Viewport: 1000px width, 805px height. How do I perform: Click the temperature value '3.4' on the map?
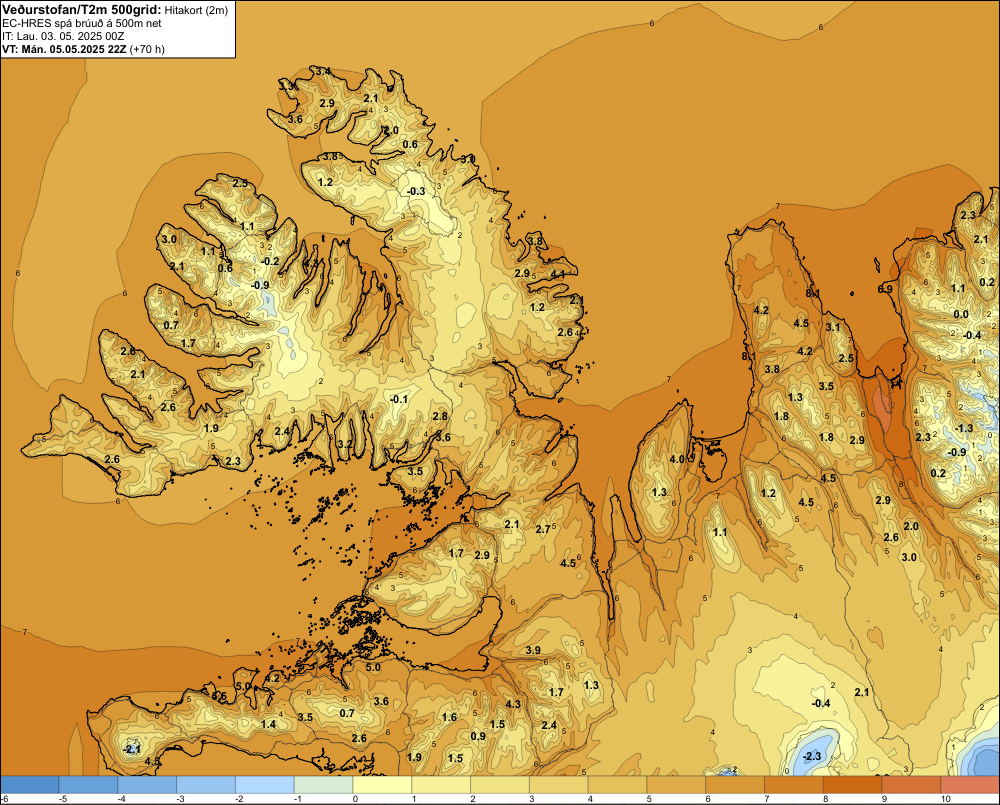323,71
